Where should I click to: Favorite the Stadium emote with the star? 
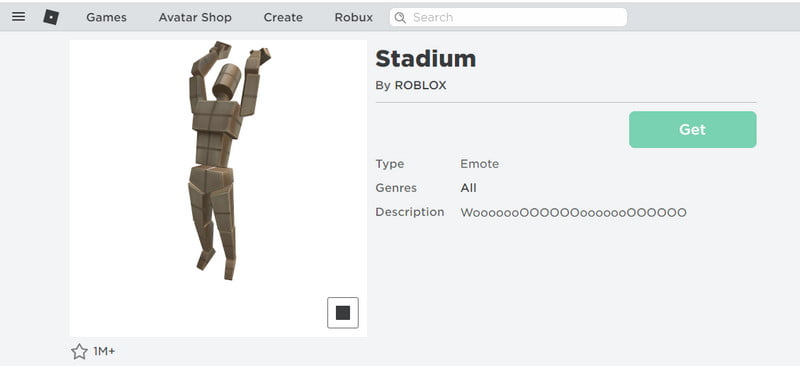79,351
